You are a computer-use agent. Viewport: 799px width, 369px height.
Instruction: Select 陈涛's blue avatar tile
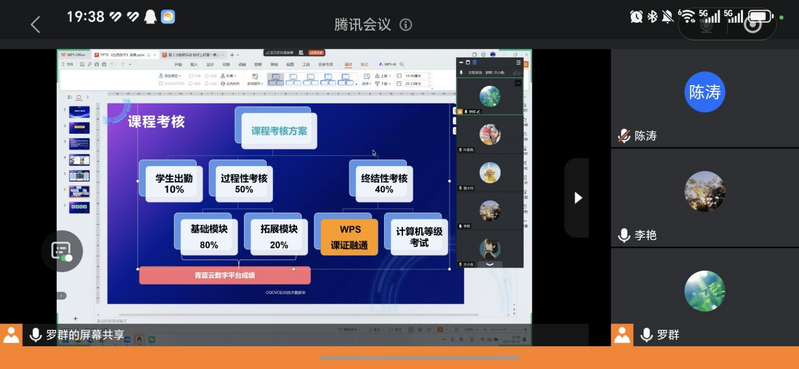(x=705, y=92)
